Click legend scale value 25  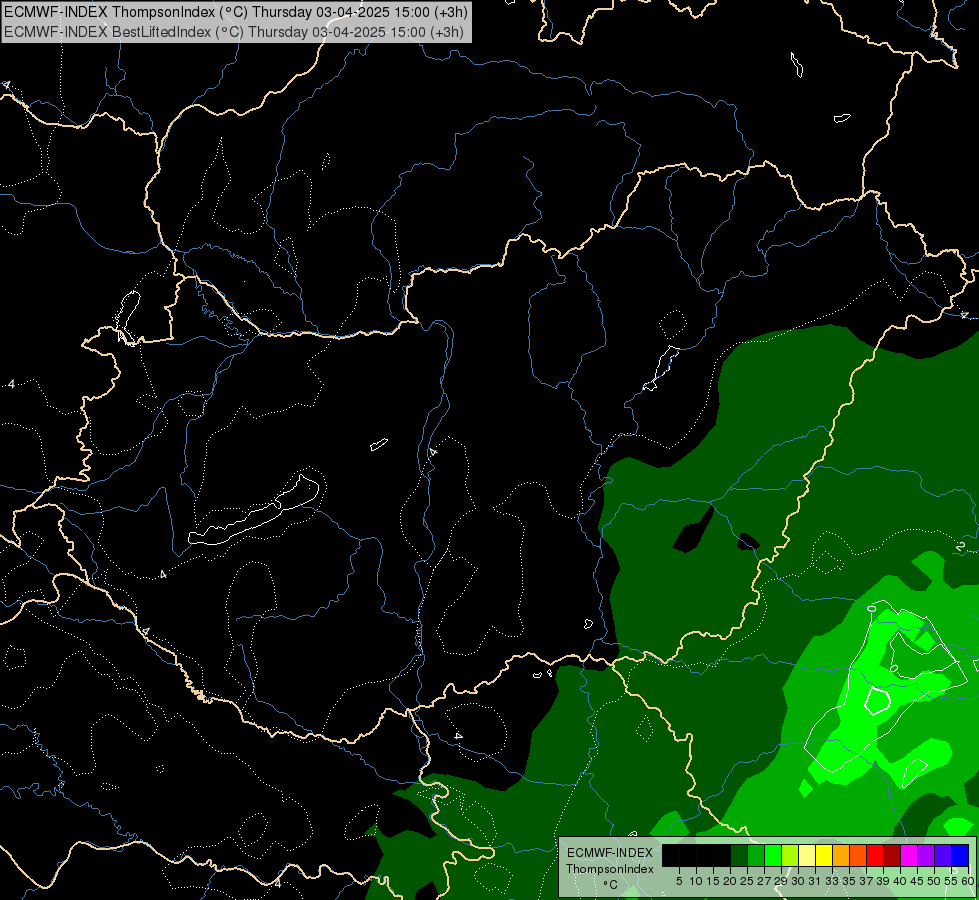(x=747, y=881)
